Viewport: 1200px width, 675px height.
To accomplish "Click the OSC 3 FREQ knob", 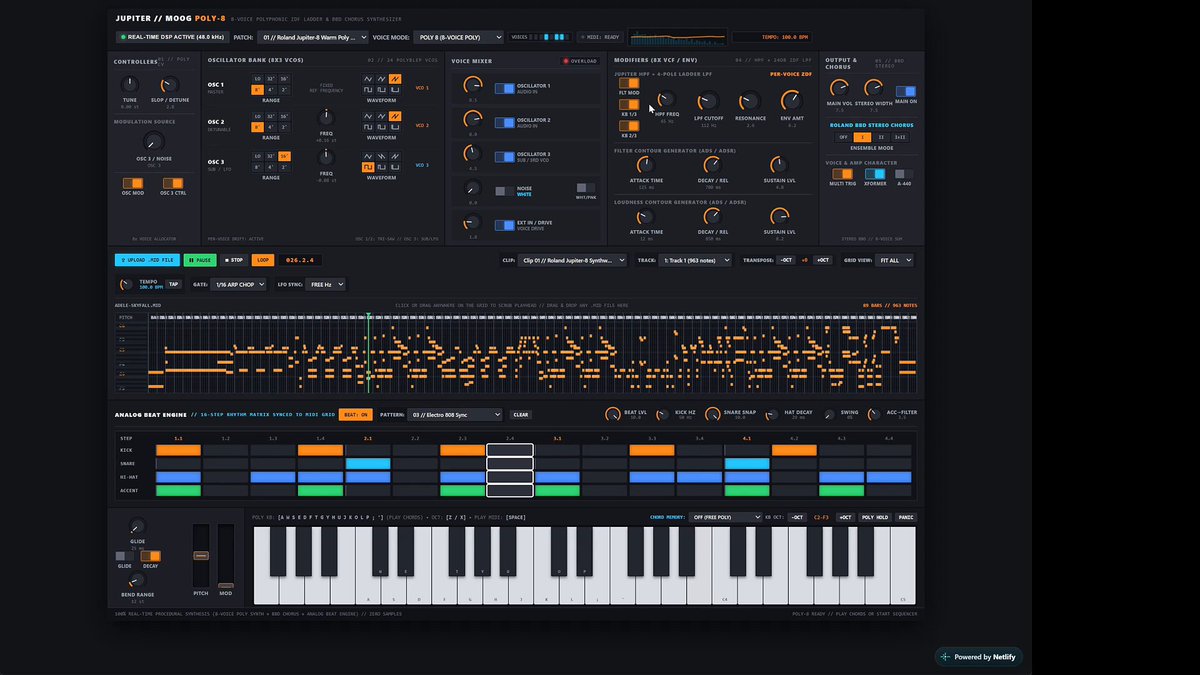I will coord(326,157).
